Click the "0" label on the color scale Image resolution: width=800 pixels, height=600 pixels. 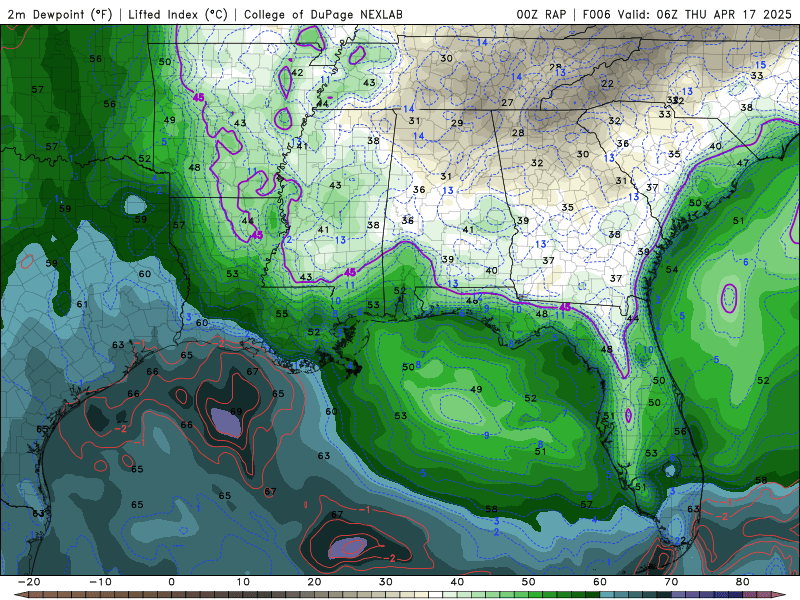pyautogui.click(x=171, y=582)
